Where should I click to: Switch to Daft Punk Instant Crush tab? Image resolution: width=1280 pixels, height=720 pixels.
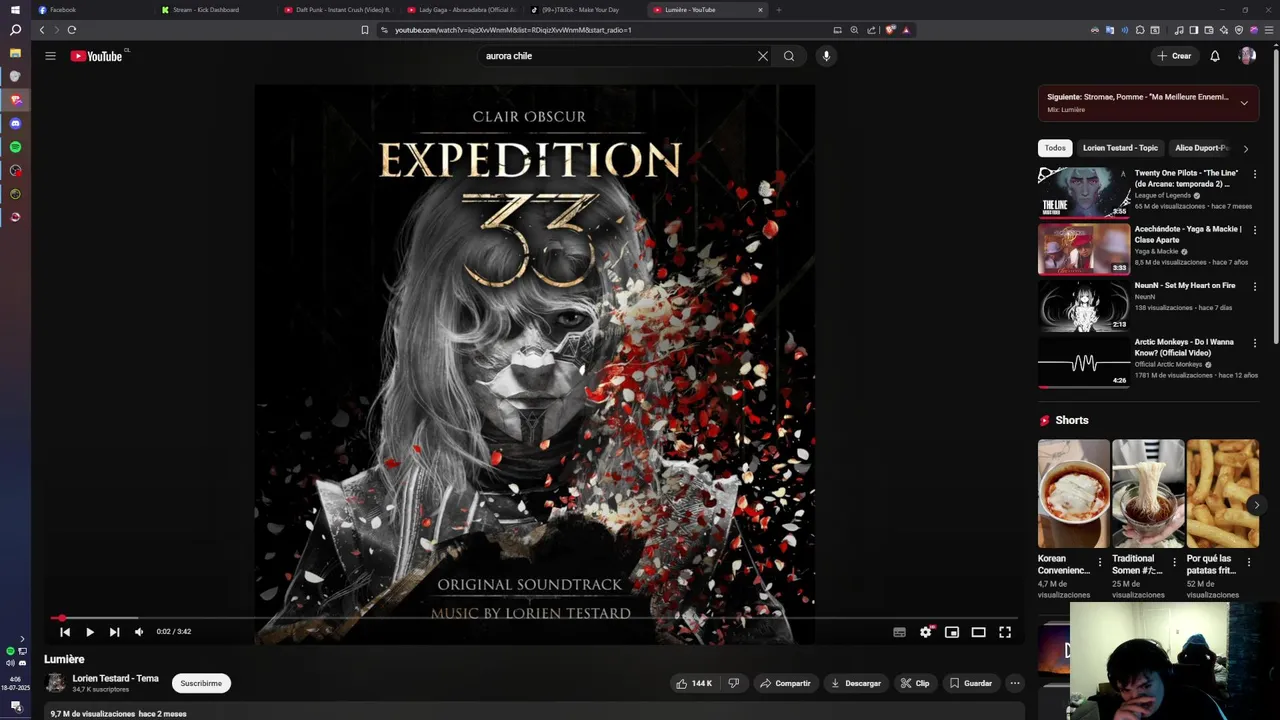tap(338, 10)
